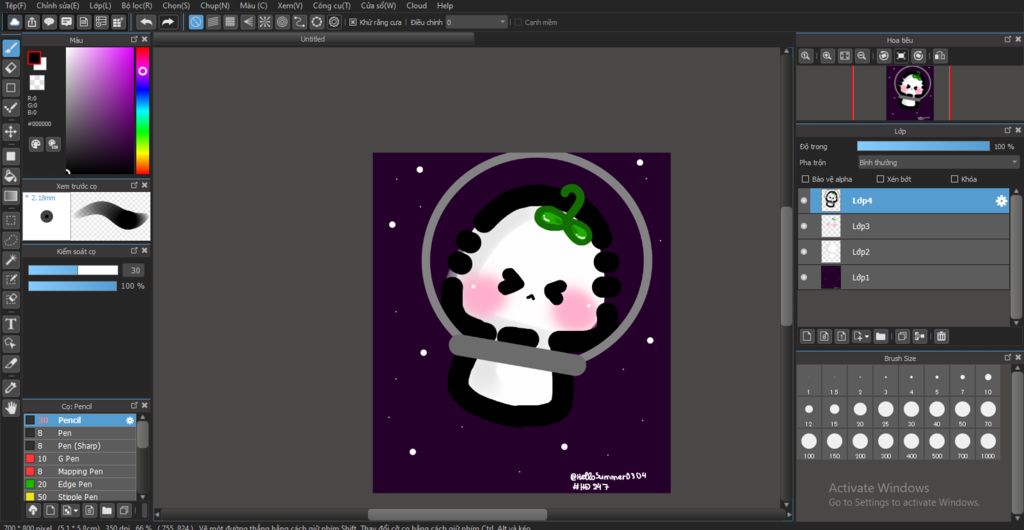Image resolution: width=1024 pixels, height=530 pixels.
Task: Click the zoom in icon in navigator
Action: [827, 56]
